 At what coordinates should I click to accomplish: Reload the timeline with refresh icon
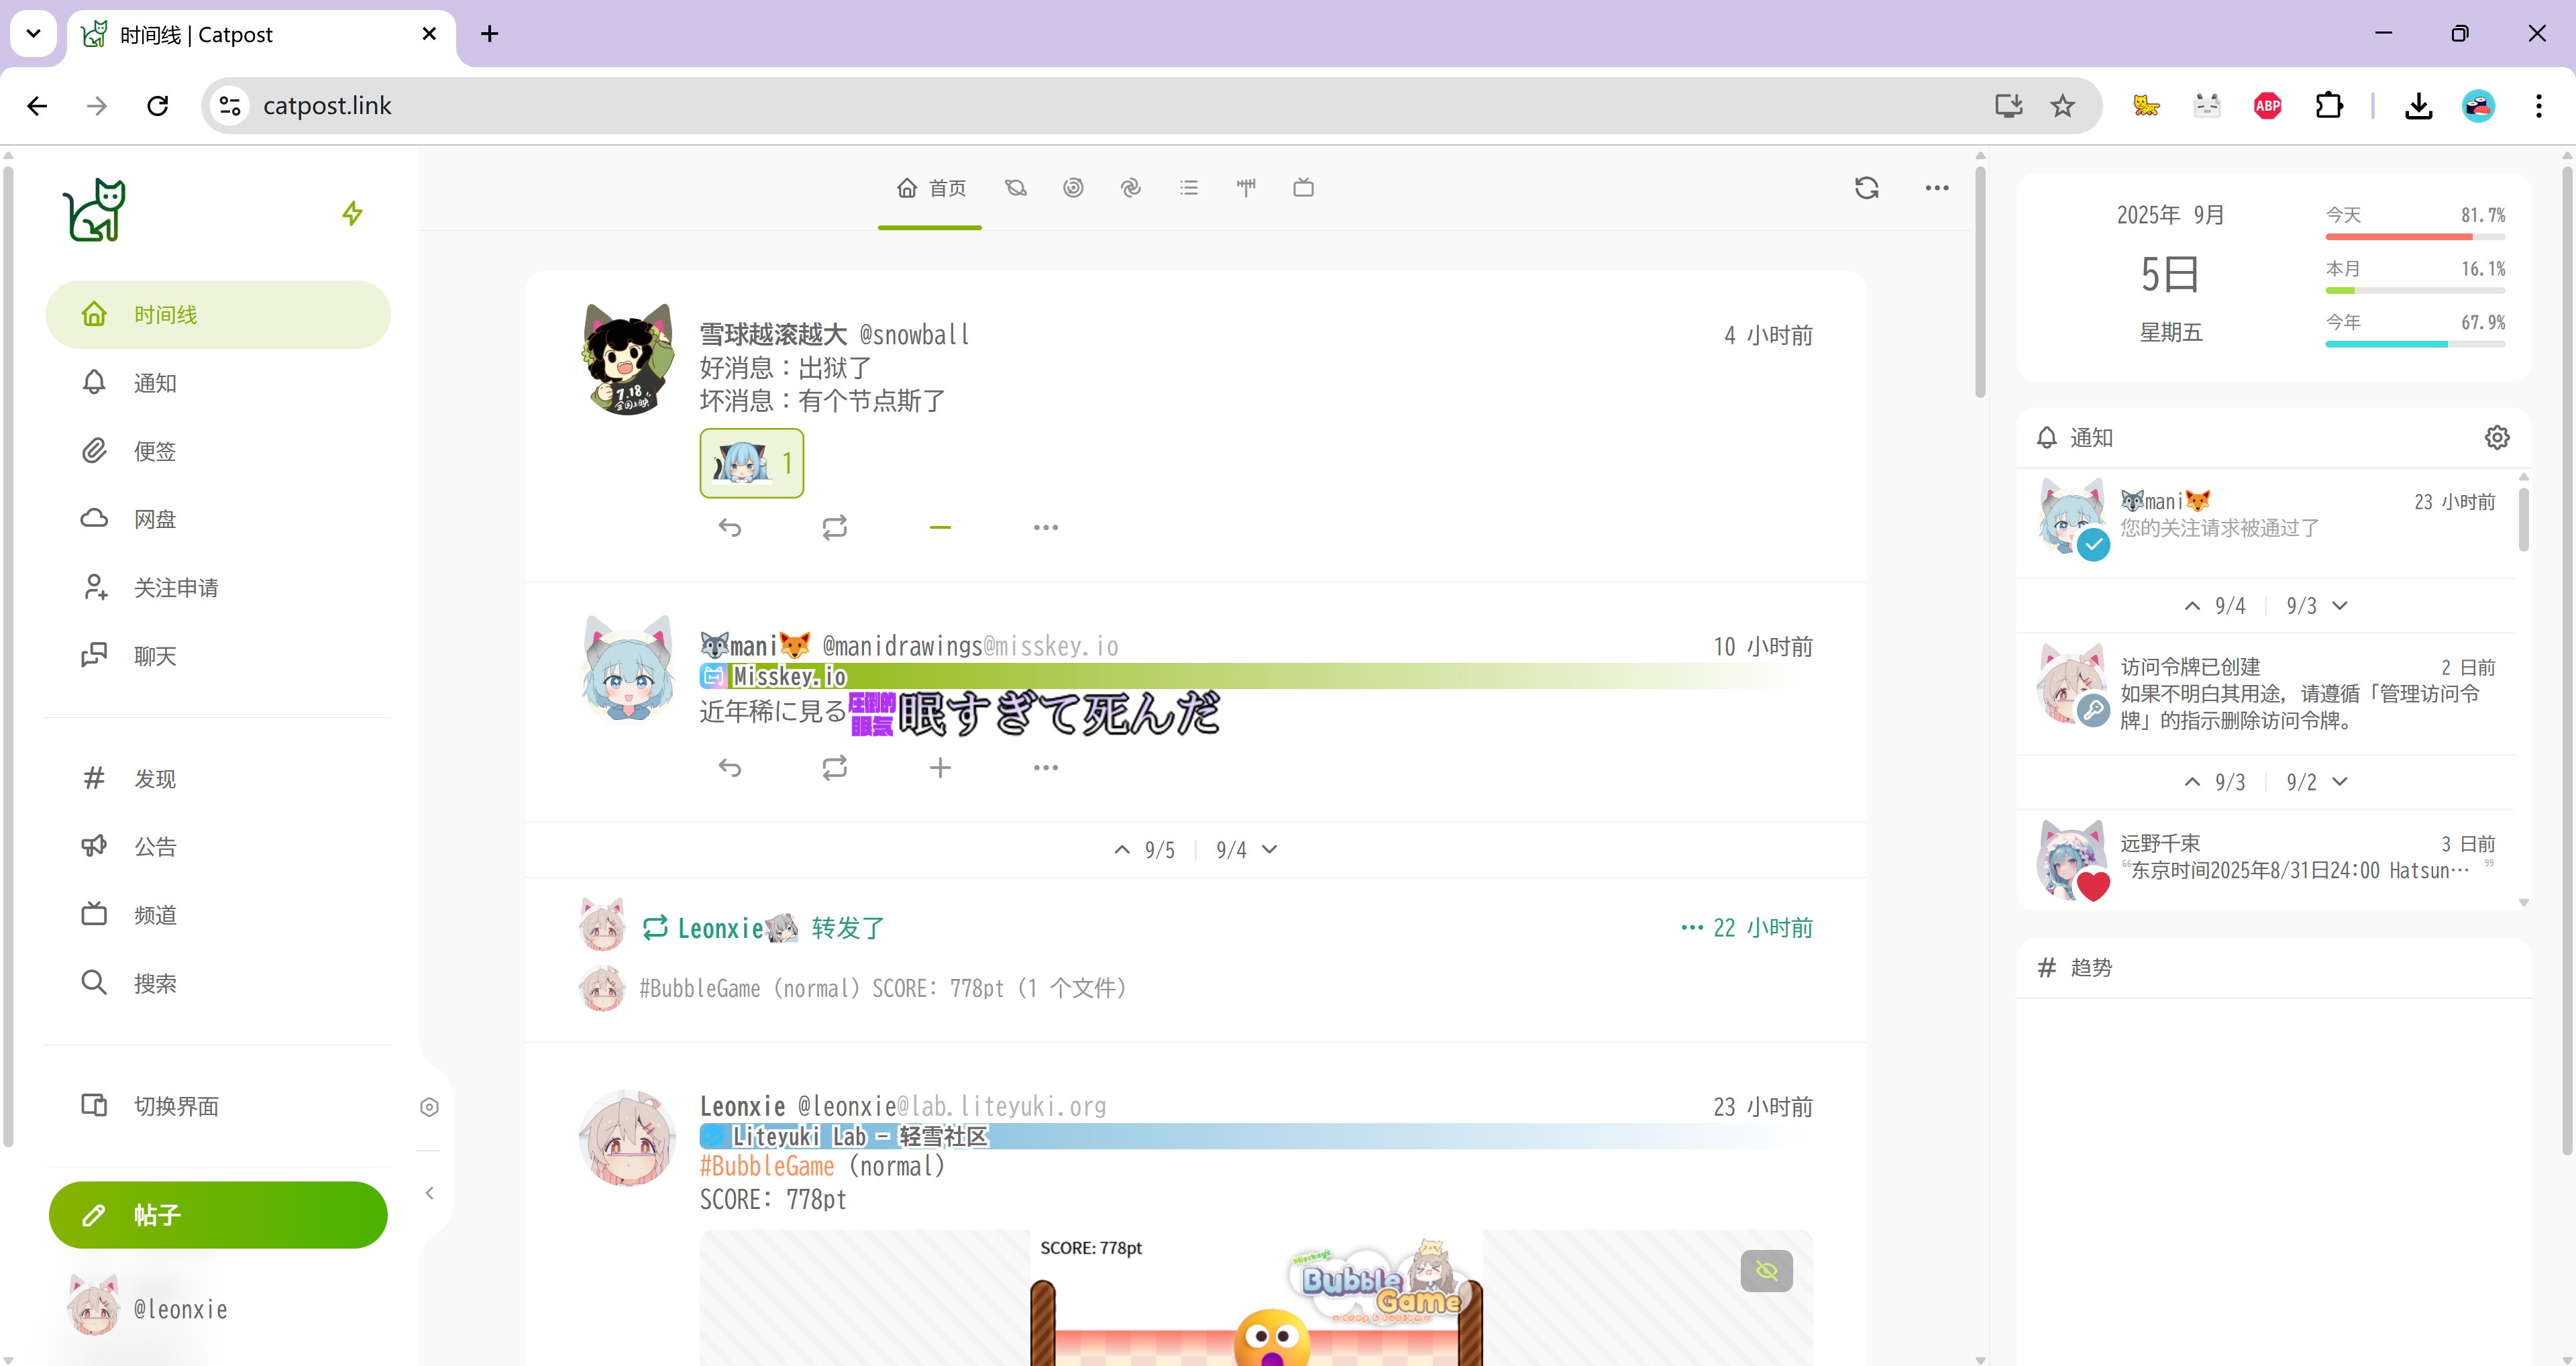[1866, 187]
